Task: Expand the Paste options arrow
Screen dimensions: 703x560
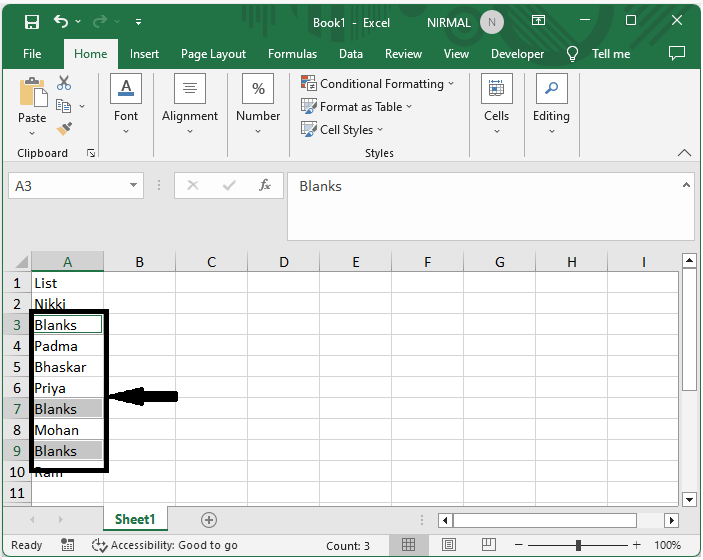Action: 32,133
